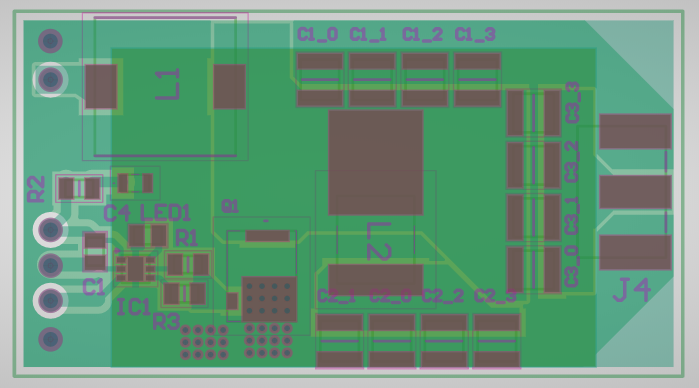
Task: Select capacitor C3_0 footprint
Action: (534, 270)
